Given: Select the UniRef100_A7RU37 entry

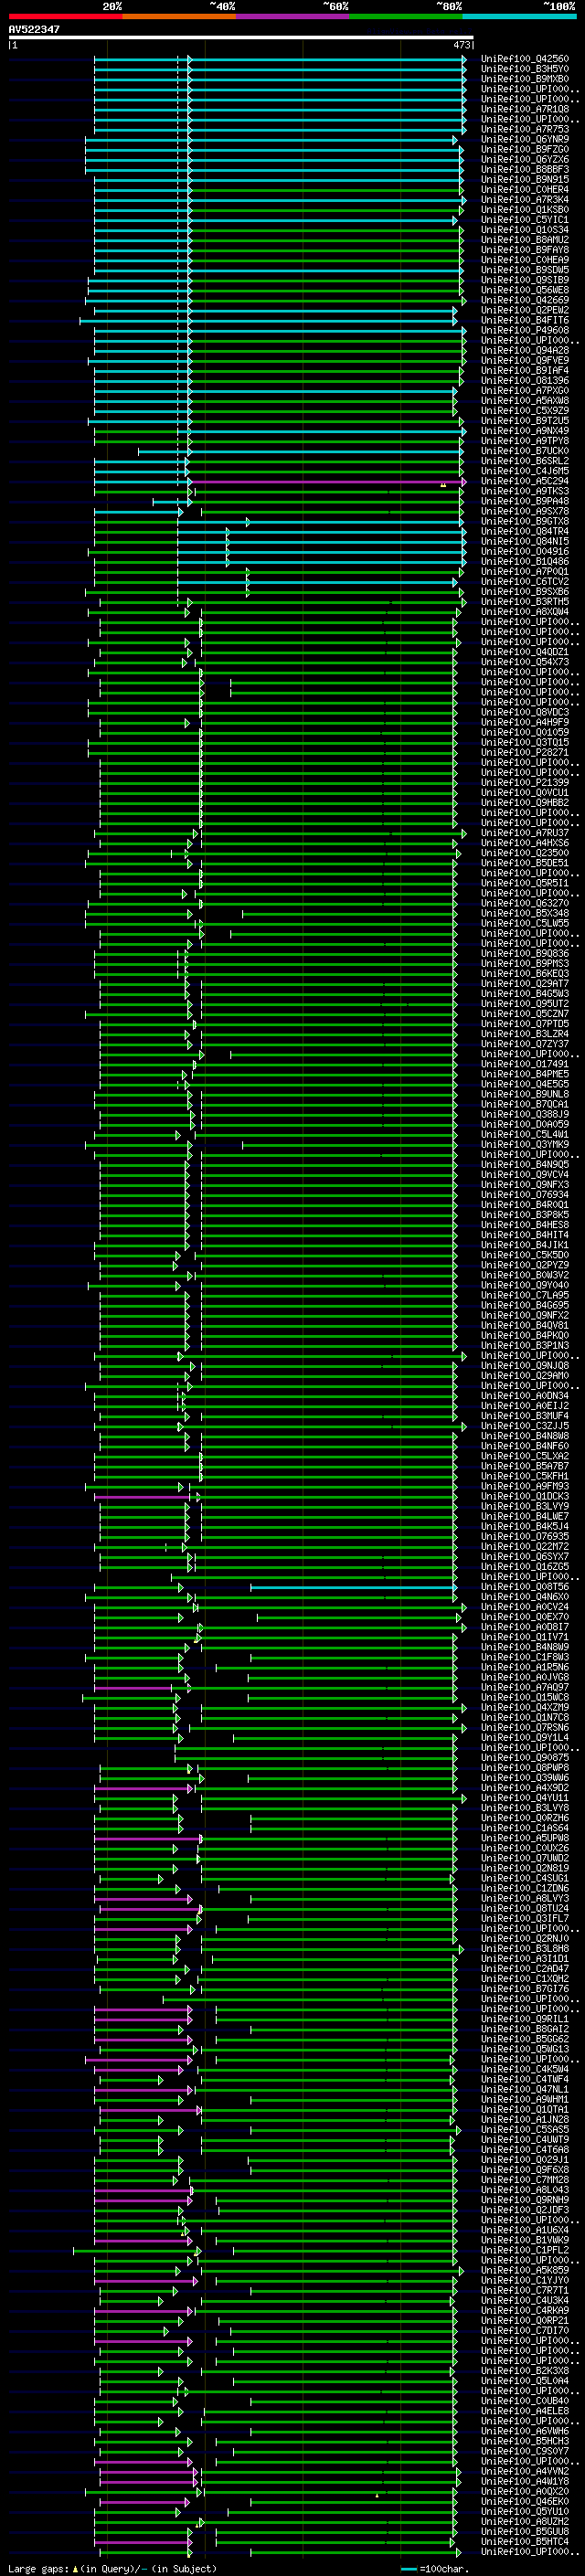Looking at the screenshot, I should coord(524,832).
